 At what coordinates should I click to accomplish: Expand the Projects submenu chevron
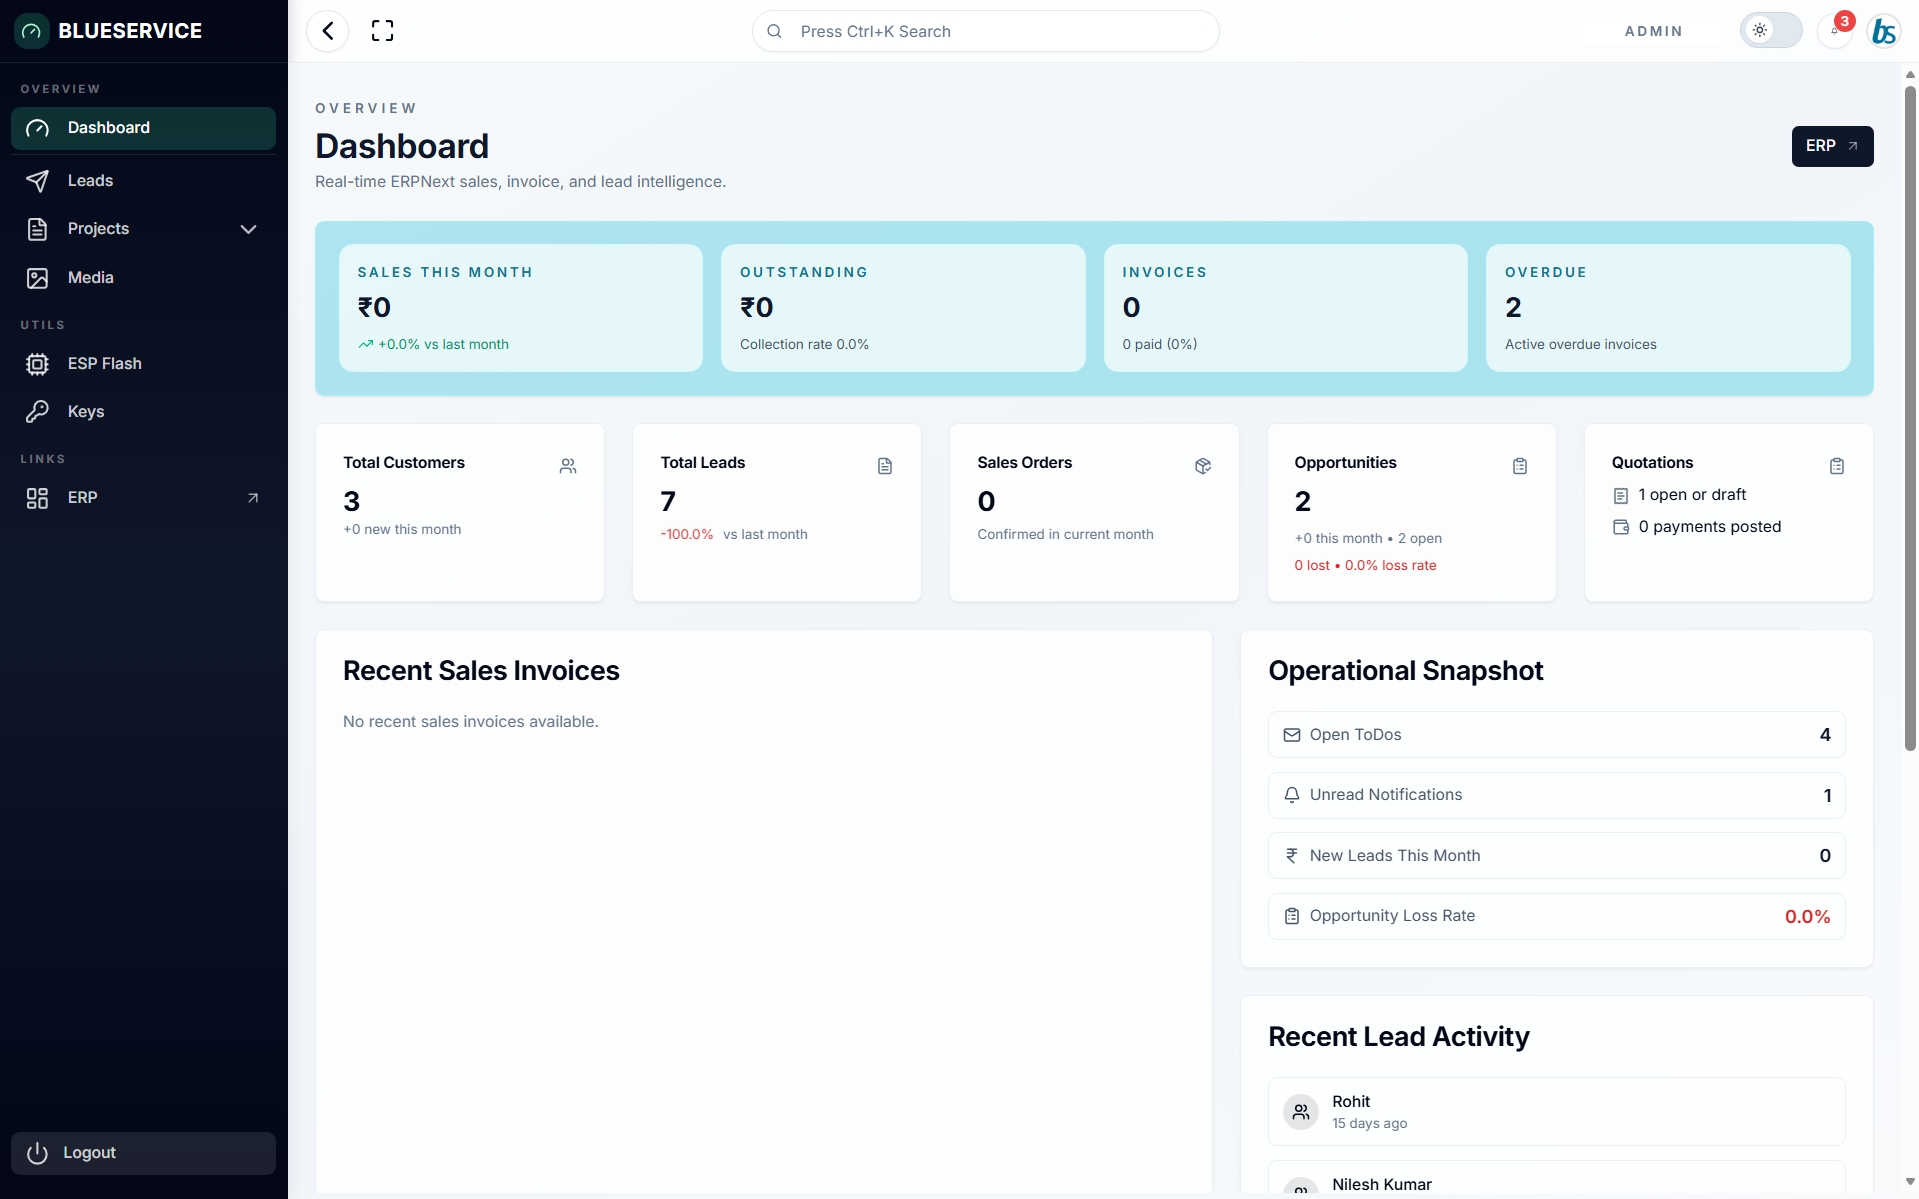tap(249, 229)
